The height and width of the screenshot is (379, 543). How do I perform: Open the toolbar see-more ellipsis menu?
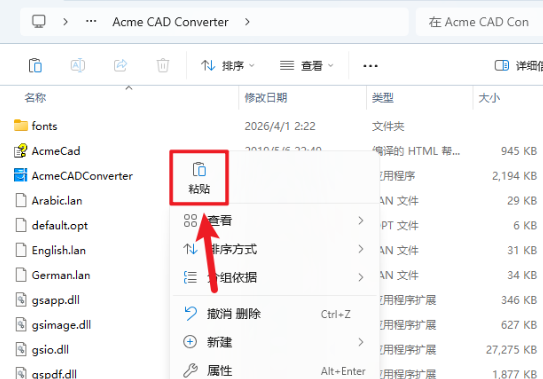pyautogui.click(x=370, y=65)
